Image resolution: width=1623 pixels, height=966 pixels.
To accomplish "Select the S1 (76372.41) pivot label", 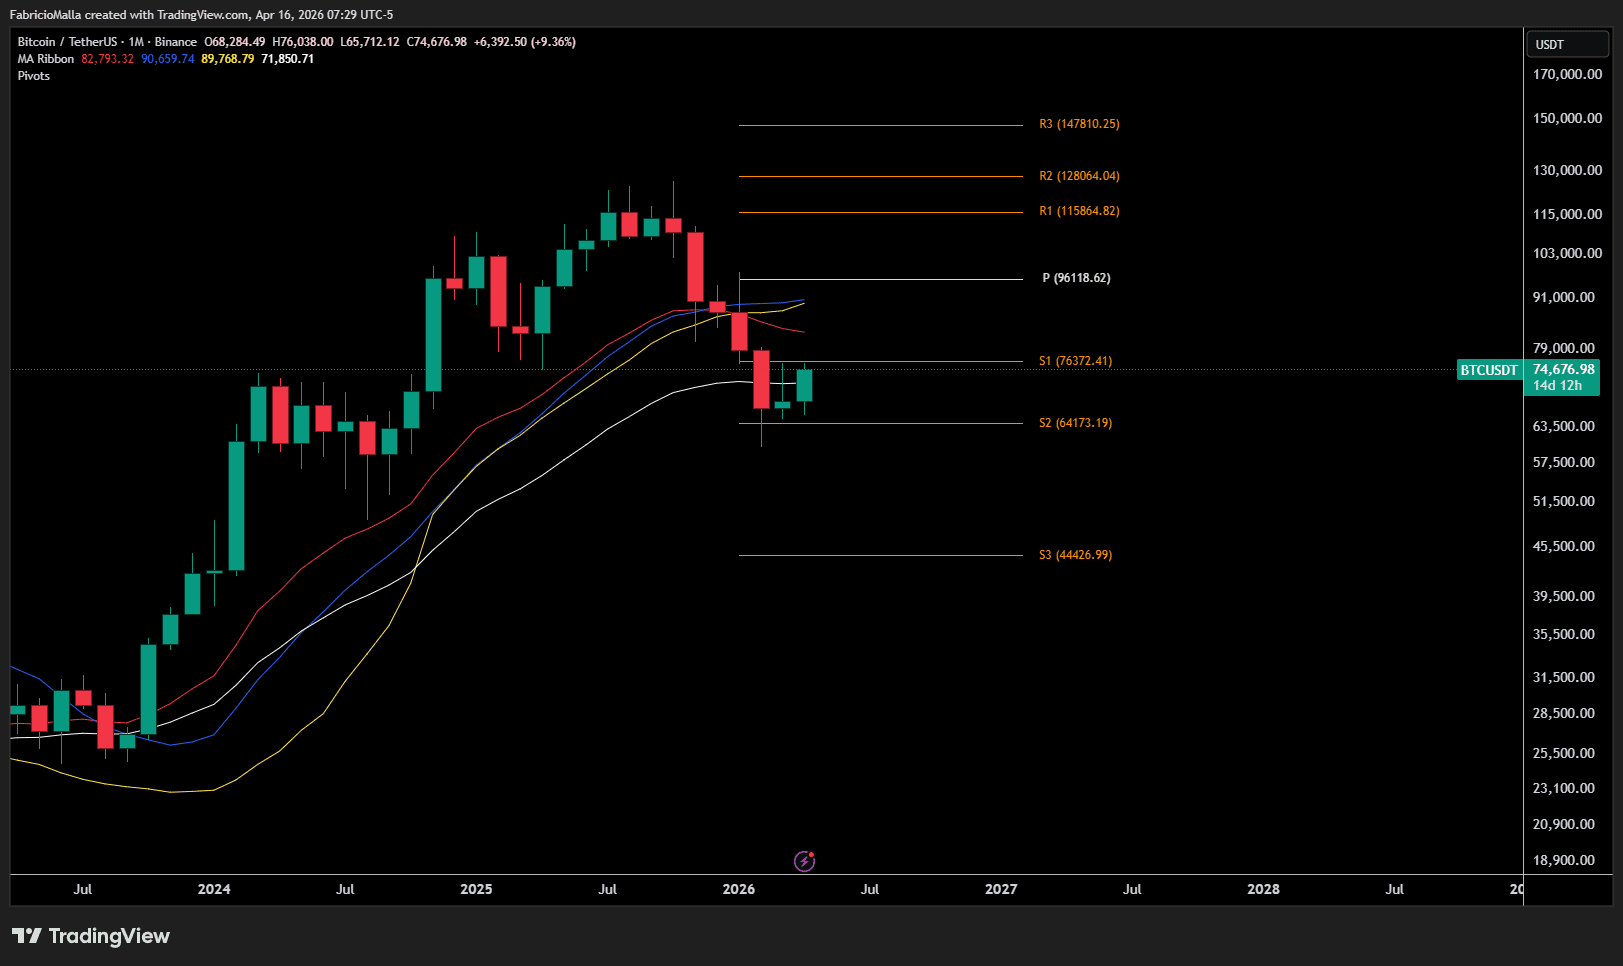I will point(1075,361).
